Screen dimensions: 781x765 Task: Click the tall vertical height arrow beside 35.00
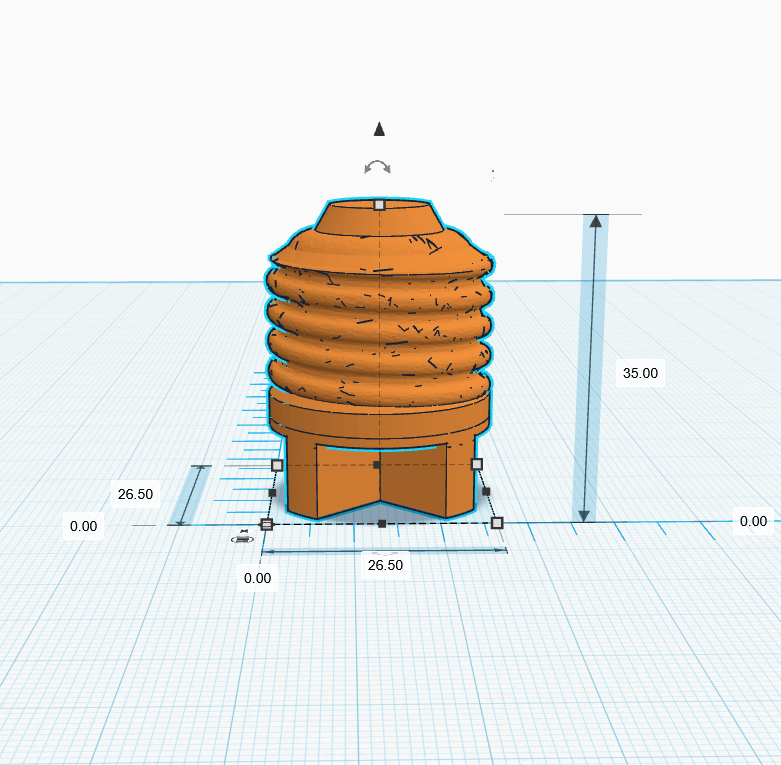coord(590,369)
